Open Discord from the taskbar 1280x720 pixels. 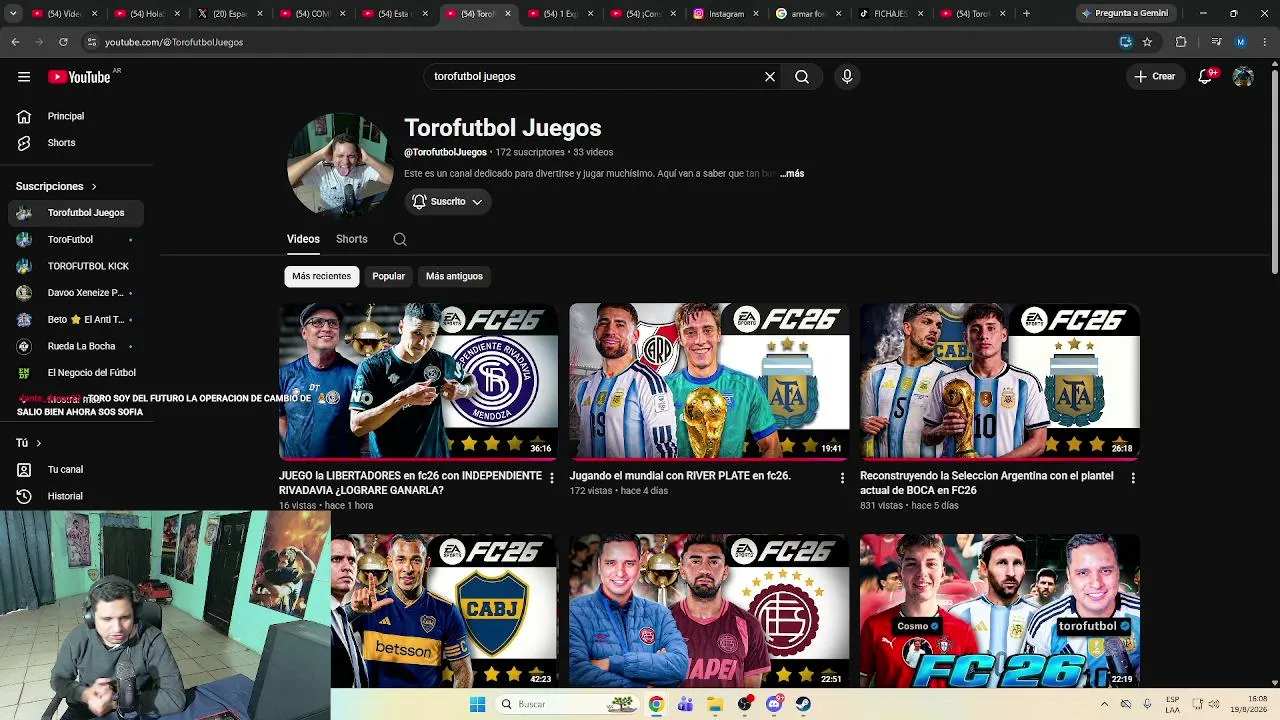pyautogui.click(x=774, y=704)
